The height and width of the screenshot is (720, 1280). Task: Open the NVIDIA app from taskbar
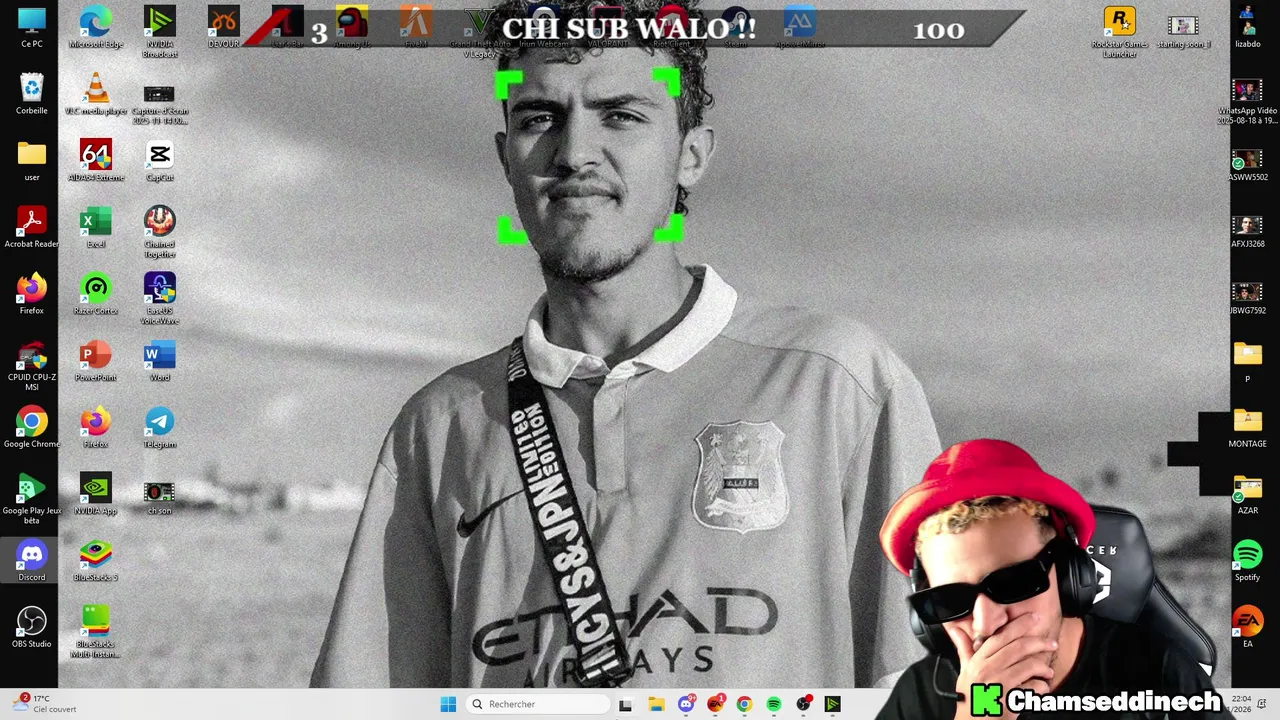[x=832, y=704]
